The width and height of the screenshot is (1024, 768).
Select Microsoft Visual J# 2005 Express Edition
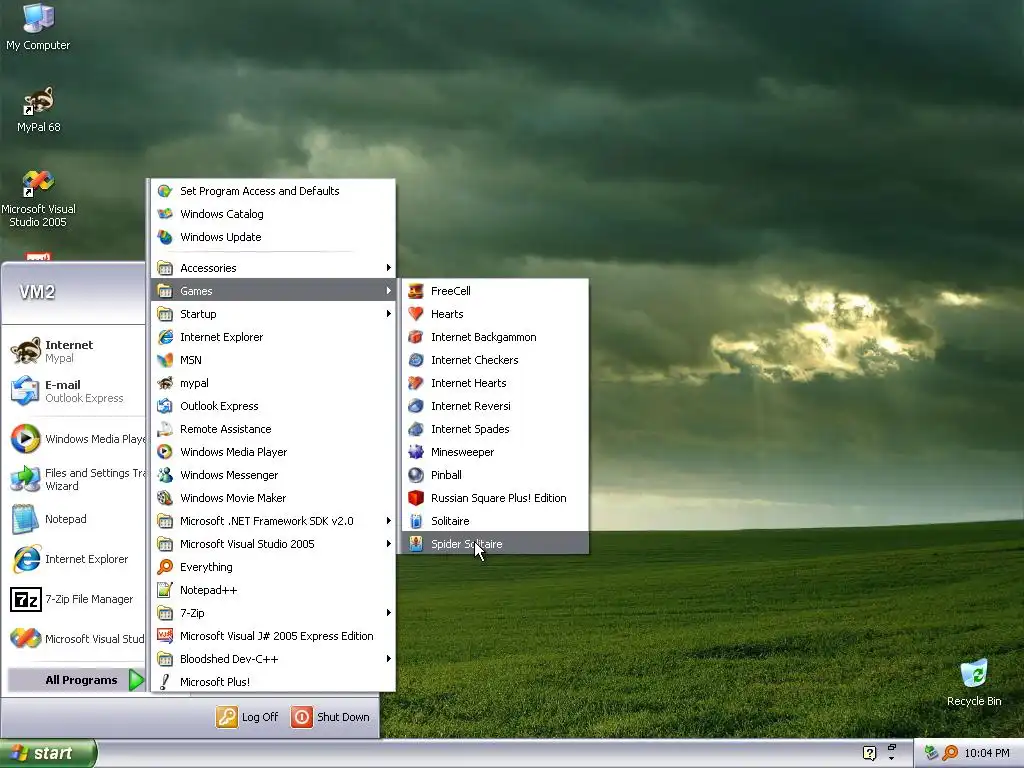[x=273, y=636]
